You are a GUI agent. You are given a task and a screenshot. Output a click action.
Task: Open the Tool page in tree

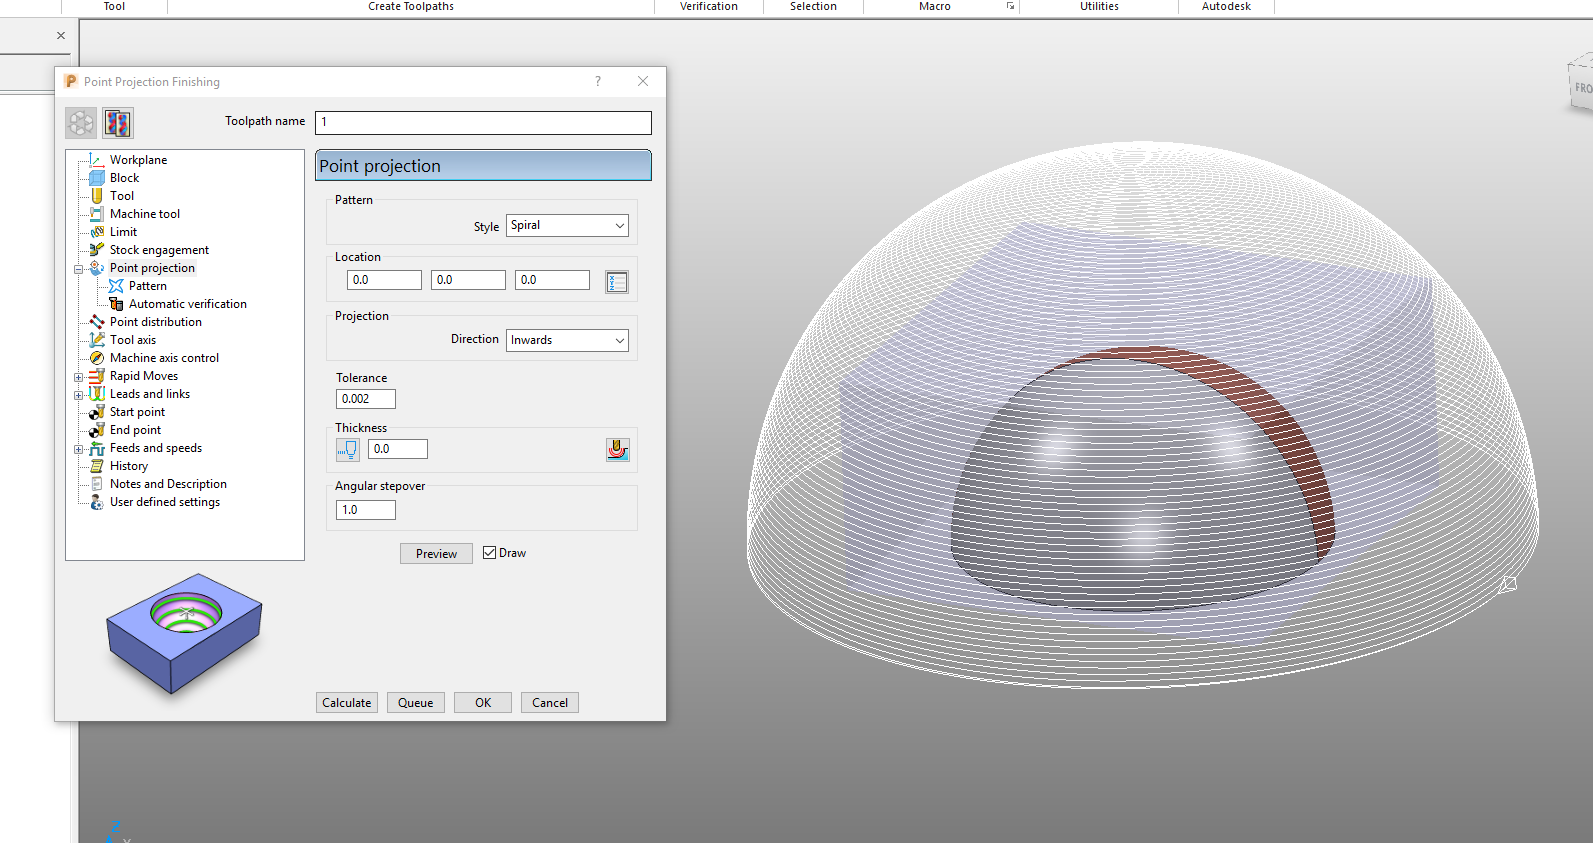[x=121, y=196]
